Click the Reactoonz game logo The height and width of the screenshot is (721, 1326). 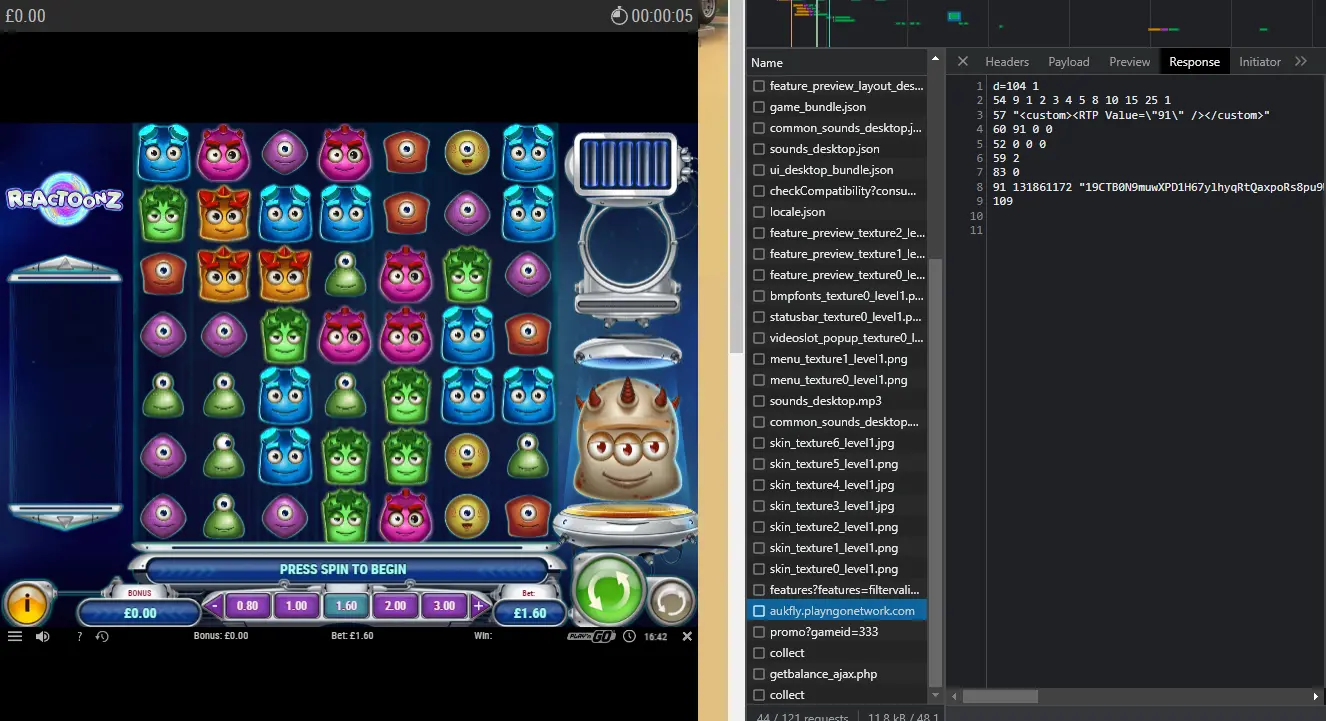[x=64, y=197]
